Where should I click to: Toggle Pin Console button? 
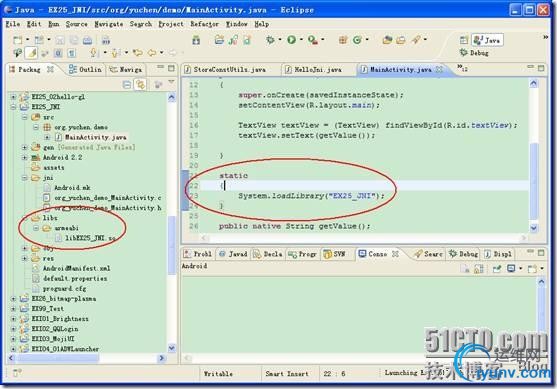click(x=497, y=269)
